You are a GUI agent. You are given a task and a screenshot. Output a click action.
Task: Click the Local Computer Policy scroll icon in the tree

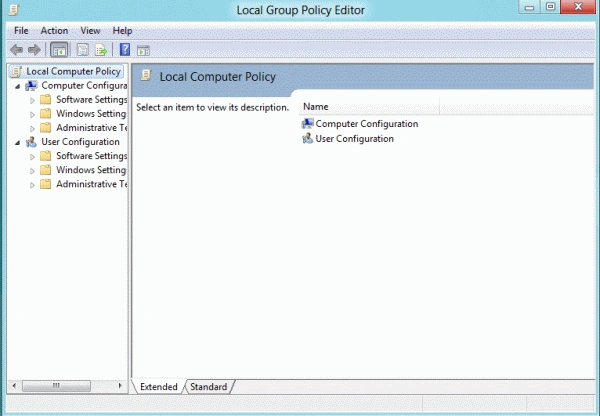pos(16,72)
